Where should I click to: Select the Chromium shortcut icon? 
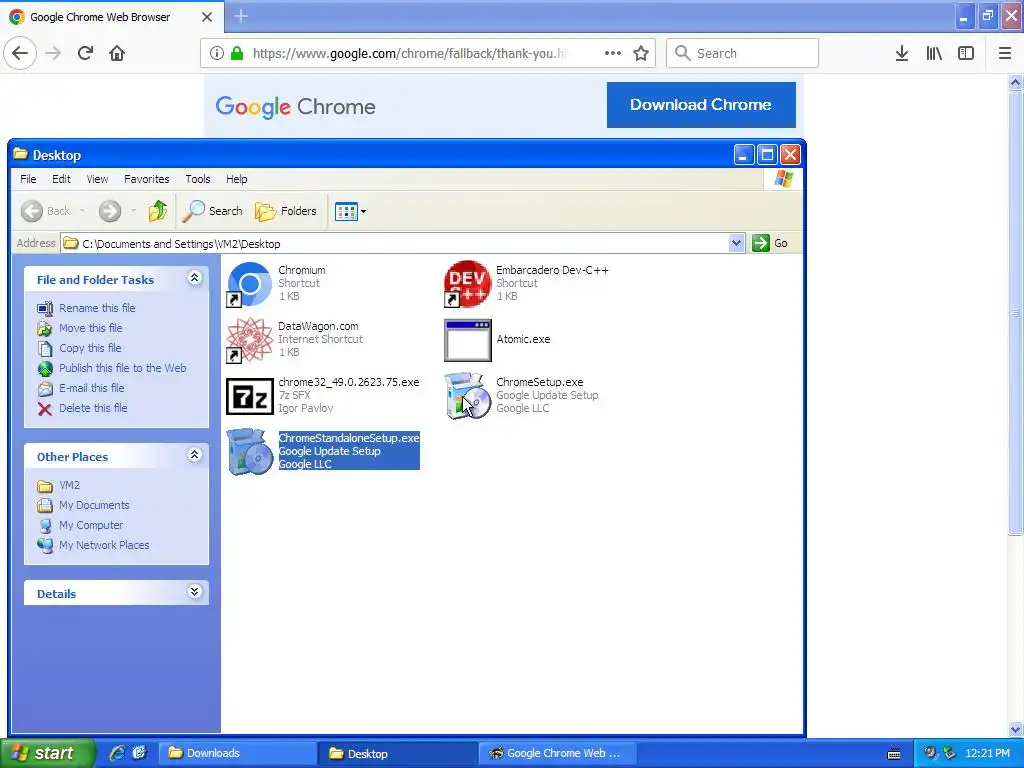tap(249, 284)
